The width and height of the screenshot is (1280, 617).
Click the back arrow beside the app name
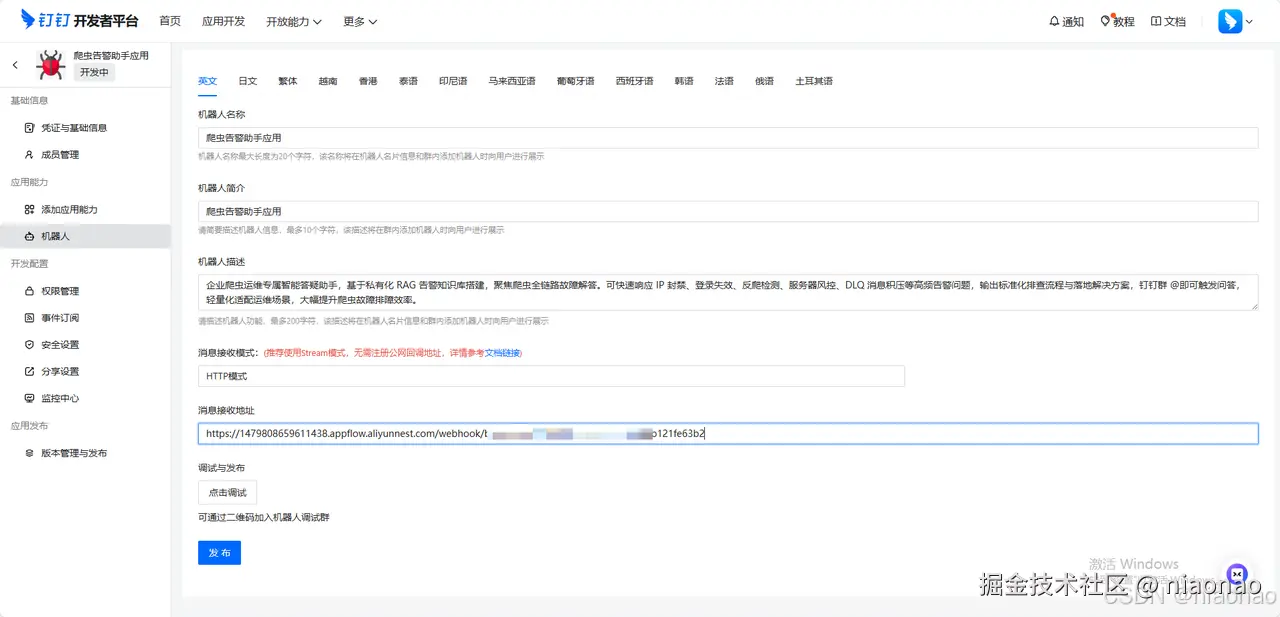pos(14,64)
